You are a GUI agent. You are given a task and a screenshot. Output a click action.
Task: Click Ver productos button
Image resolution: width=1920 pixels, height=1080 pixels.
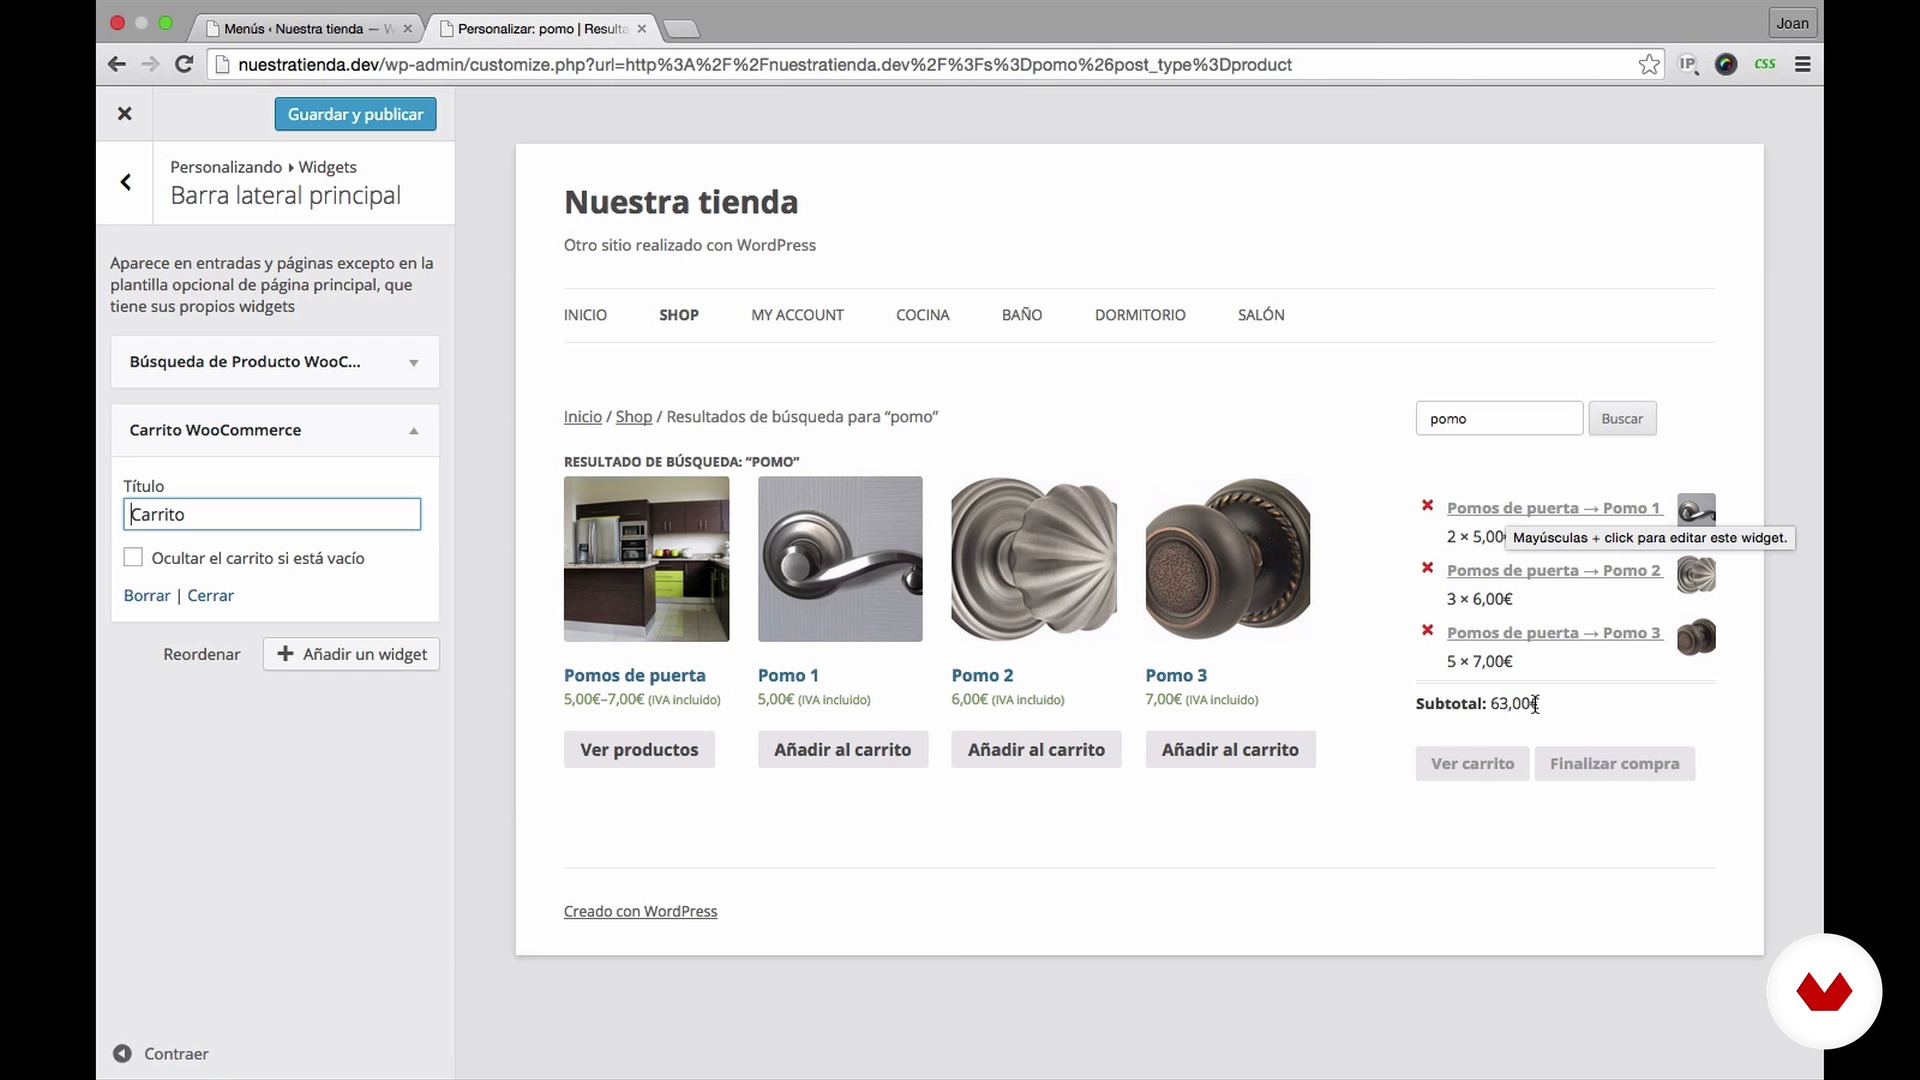point(639,749)
